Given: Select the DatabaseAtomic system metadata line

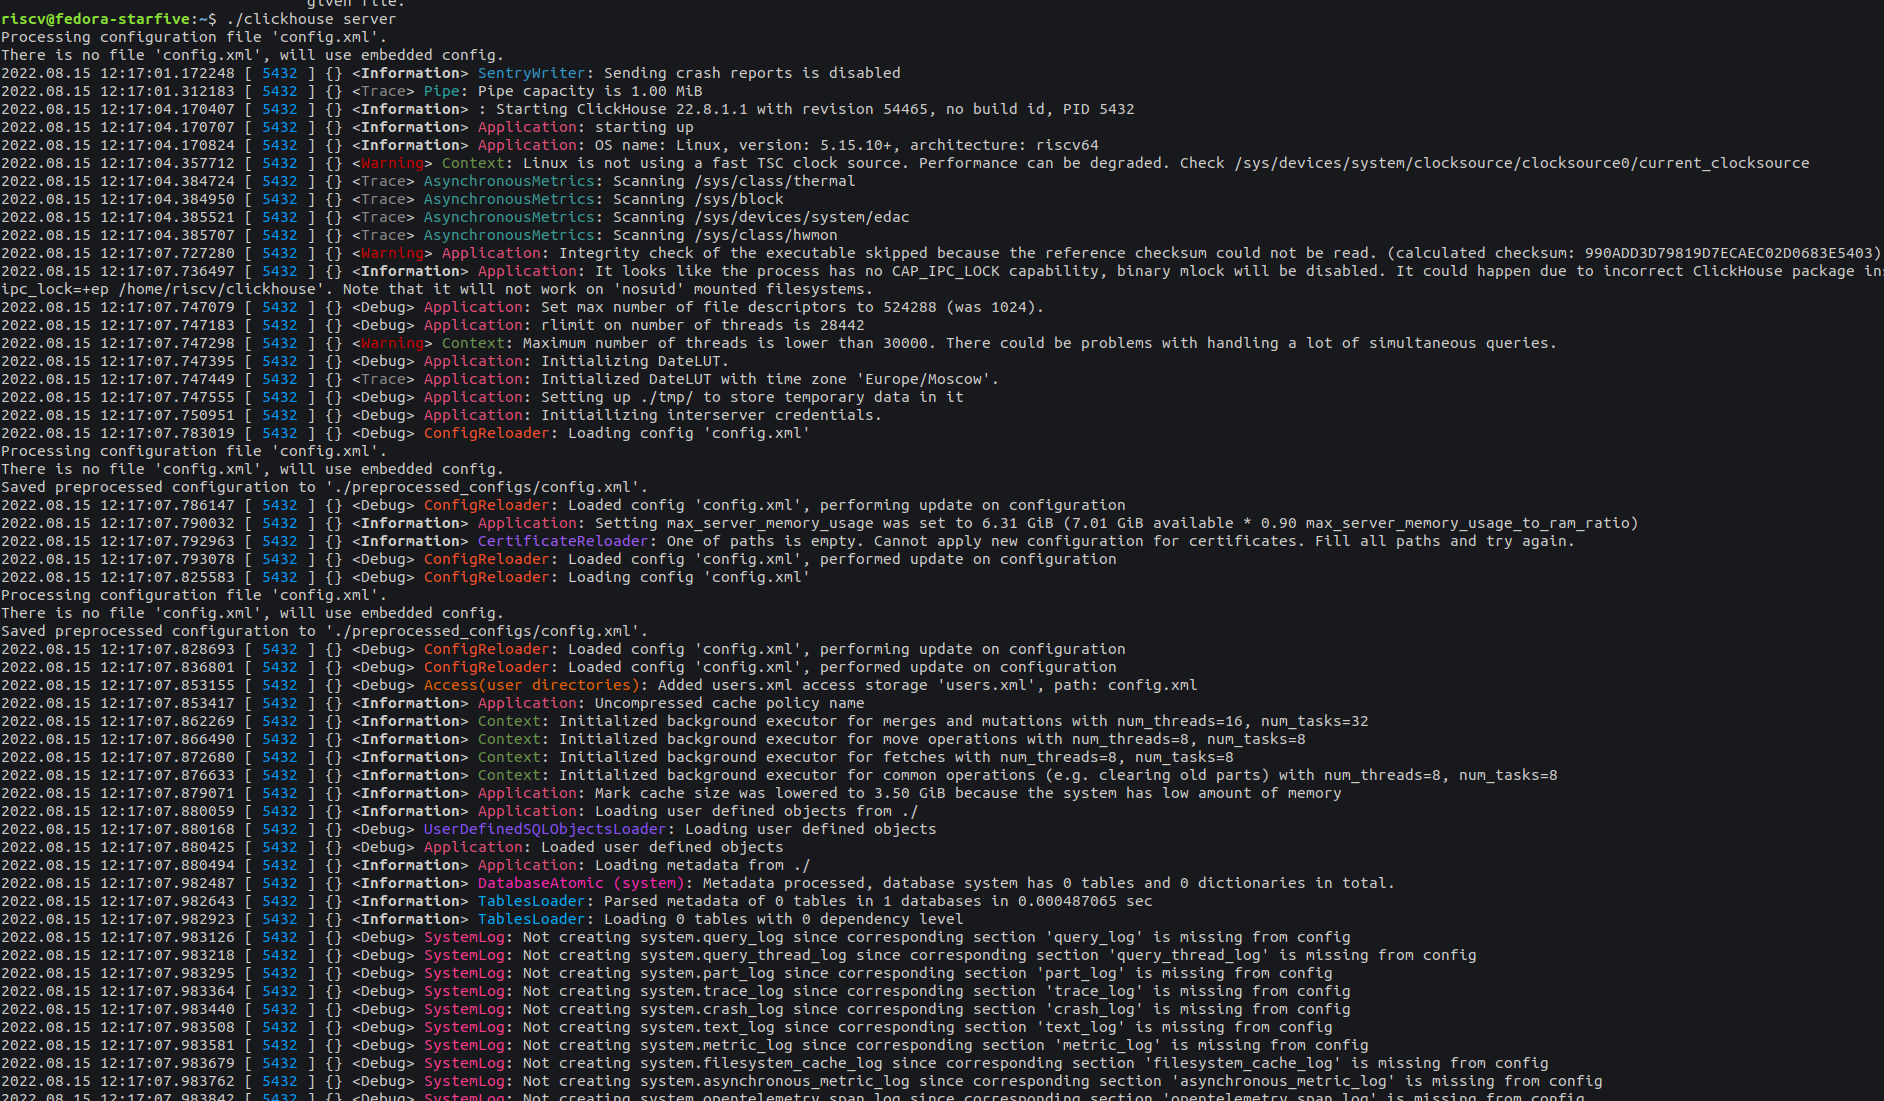Looking at the screenshot, I should [x=900, y=883].
